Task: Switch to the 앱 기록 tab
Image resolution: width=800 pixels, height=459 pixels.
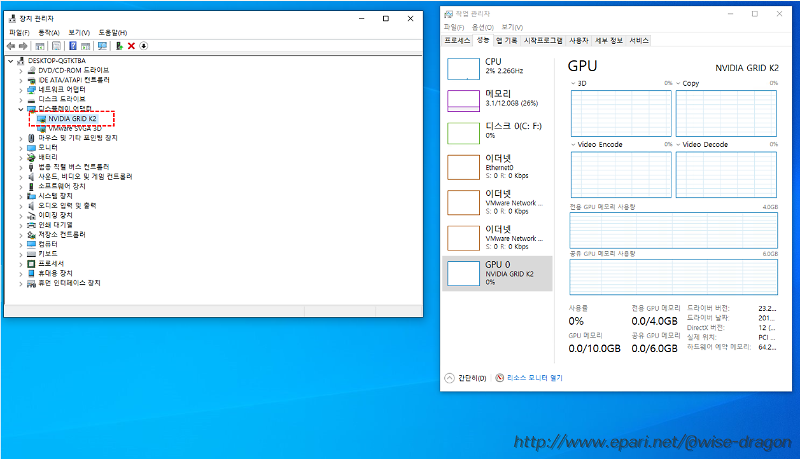Action: 507,41
